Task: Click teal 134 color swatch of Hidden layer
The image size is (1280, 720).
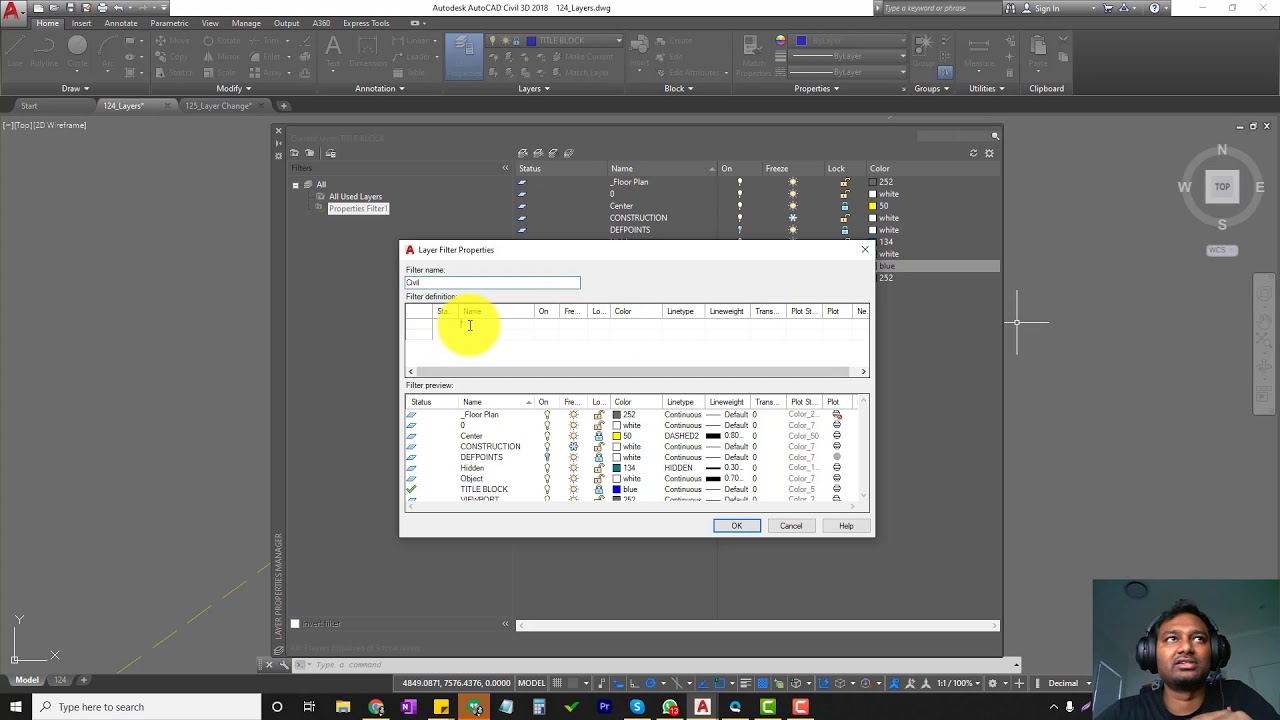Action: [617, 468]
